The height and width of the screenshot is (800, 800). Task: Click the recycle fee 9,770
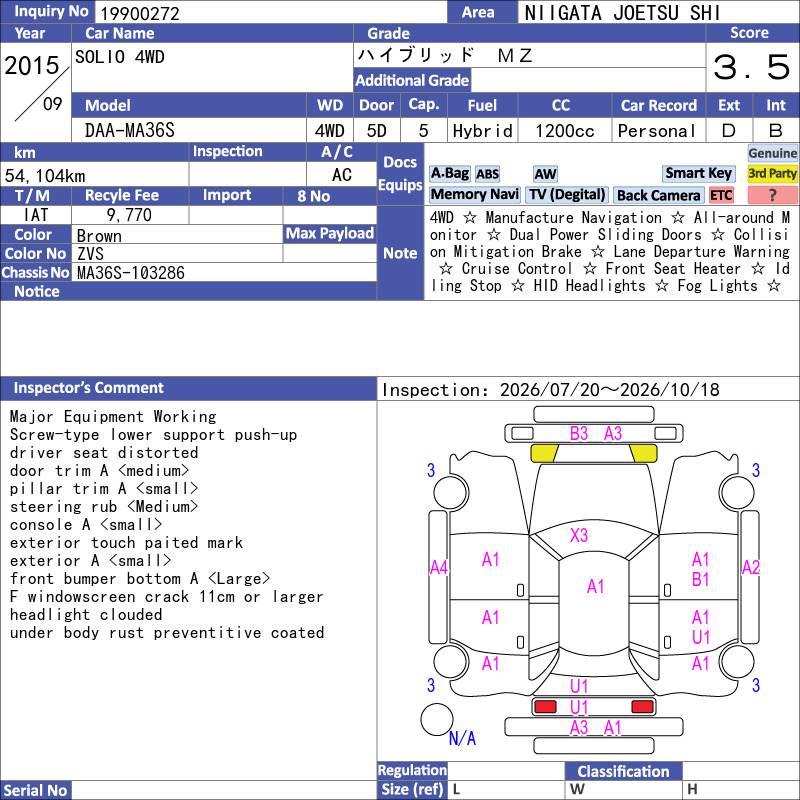129,215
